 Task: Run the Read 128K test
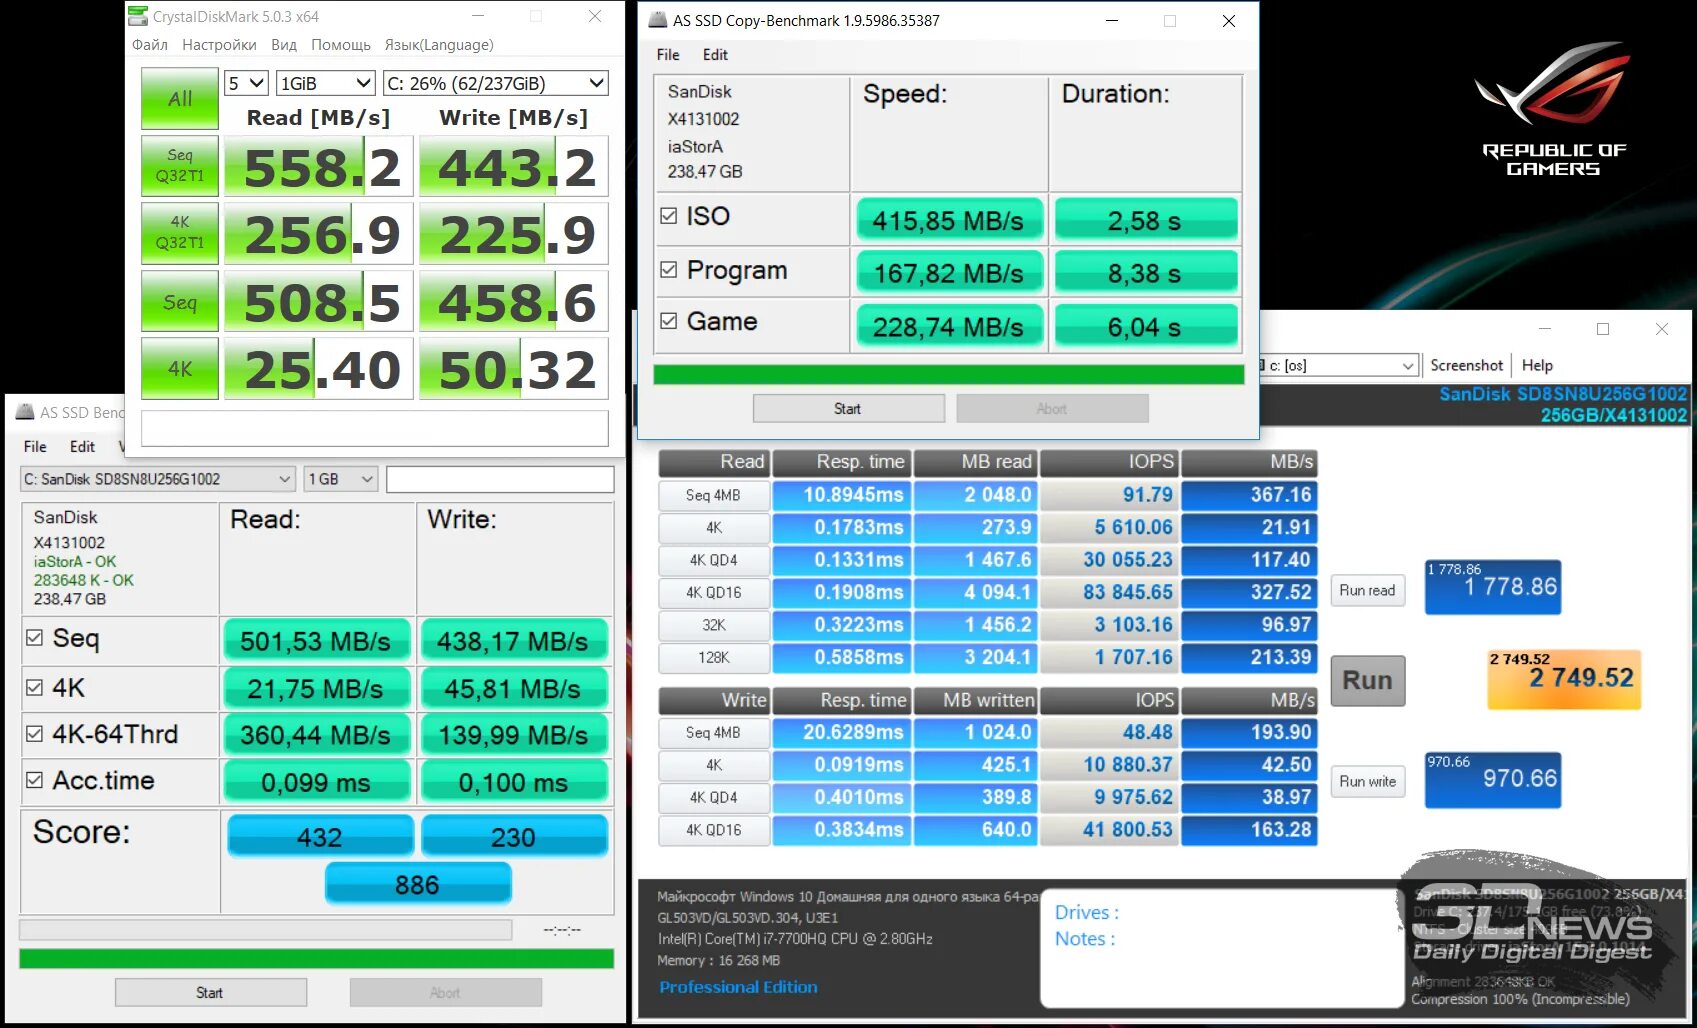(x=713, y=657)
